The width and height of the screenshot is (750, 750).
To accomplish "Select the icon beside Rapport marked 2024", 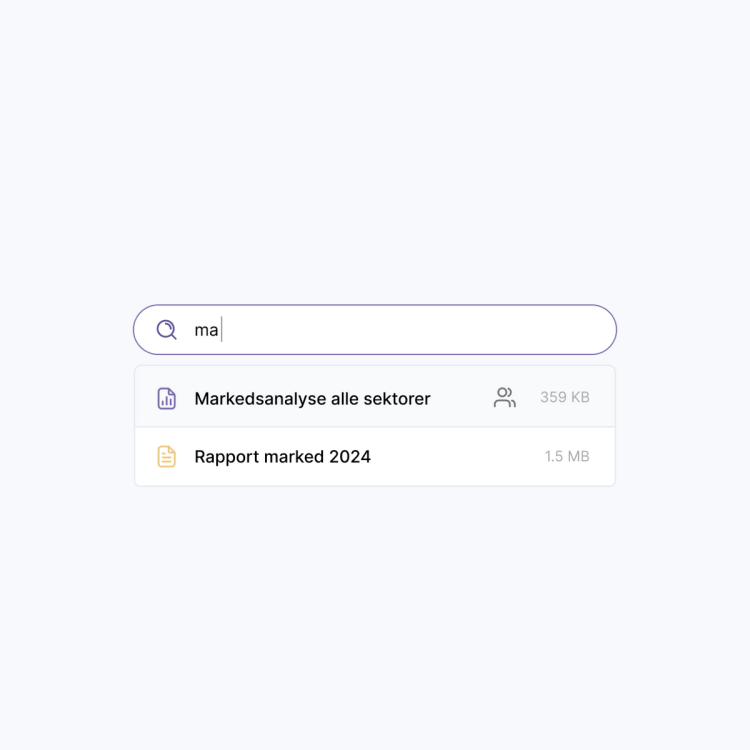I will coord(167,457).
